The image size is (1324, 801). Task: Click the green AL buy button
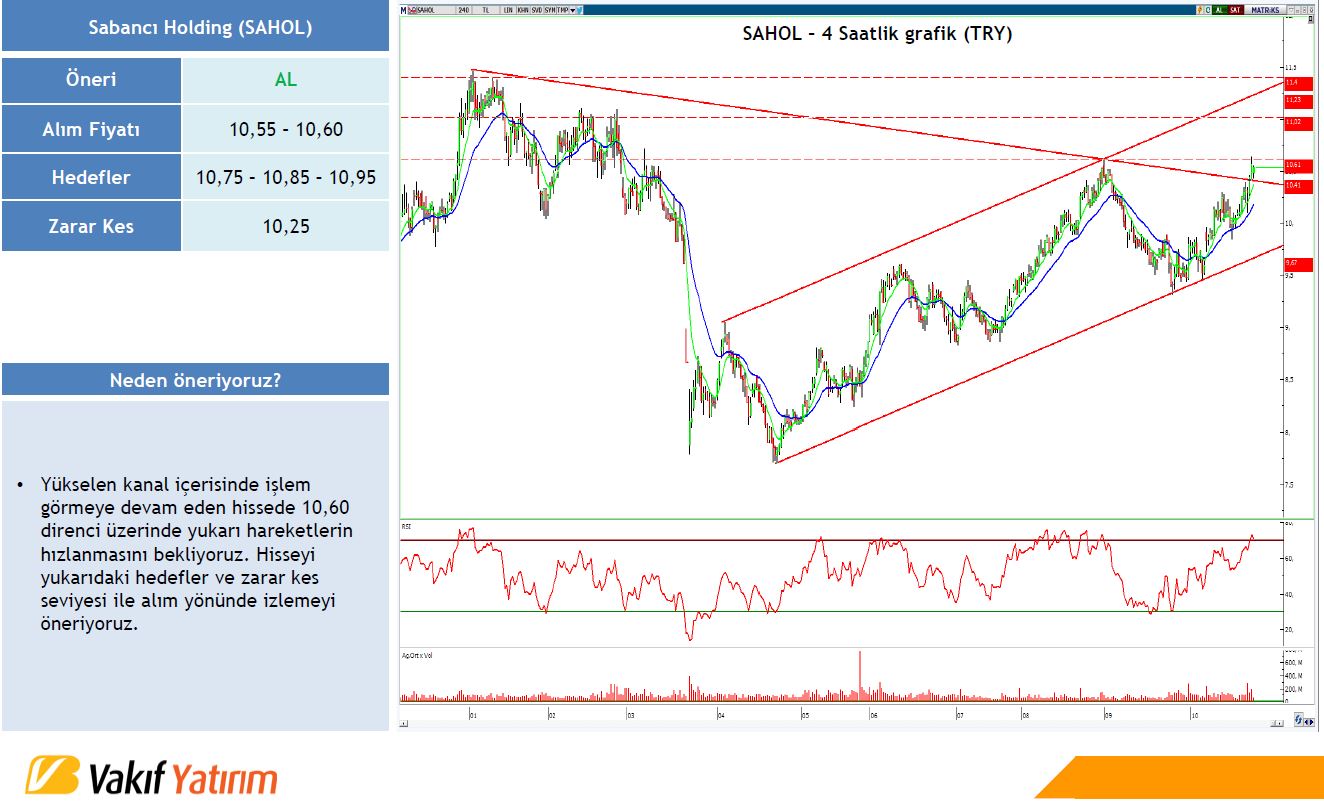coord(1220,10)
